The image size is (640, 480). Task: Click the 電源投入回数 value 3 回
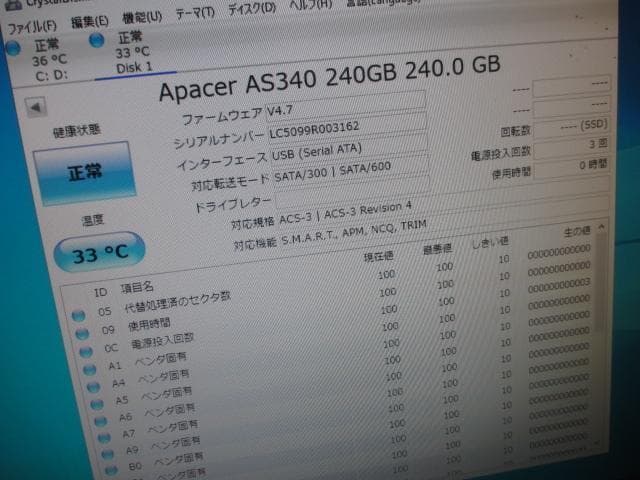click(571, 147)
